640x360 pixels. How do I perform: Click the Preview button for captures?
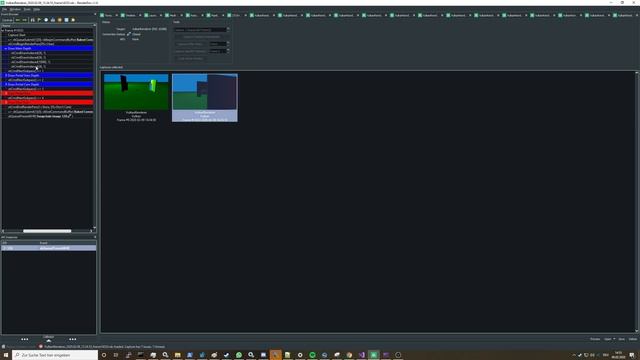(x=595, y=339)
